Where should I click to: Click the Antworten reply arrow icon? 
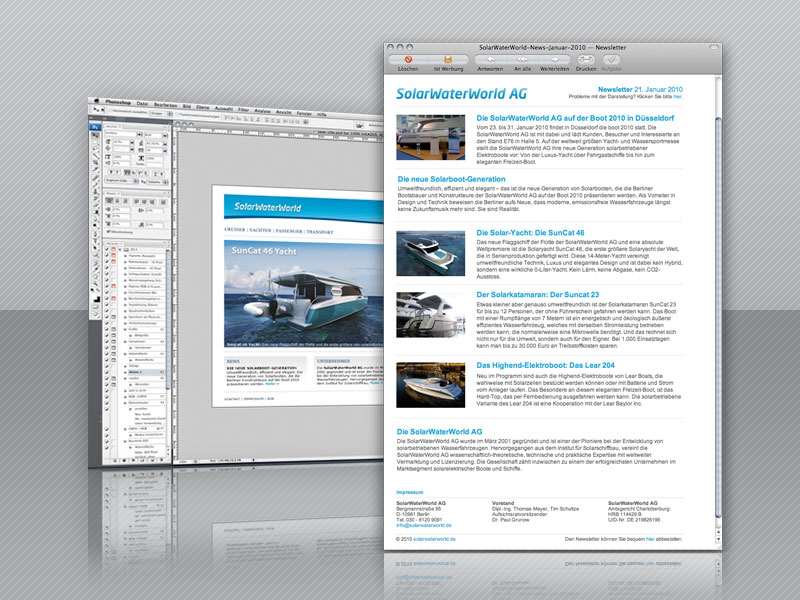[490, 60]
